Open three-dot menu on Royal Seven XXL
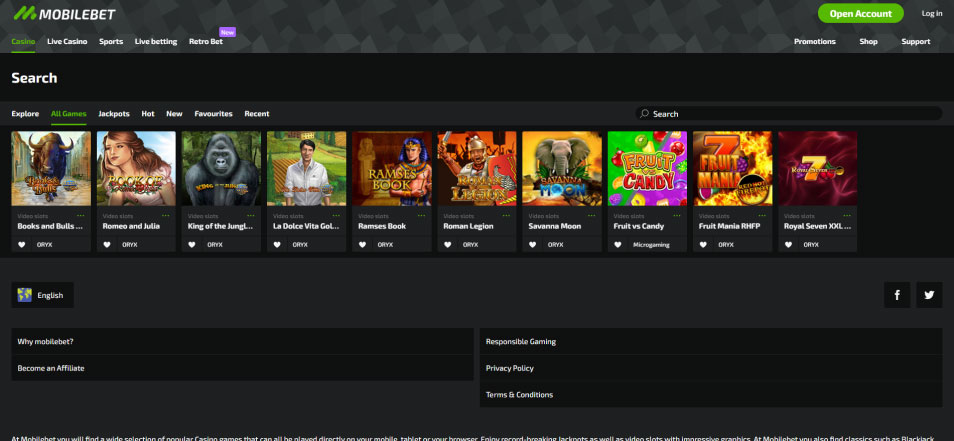This screenshot has height=441, width=954. pos(848,215)
